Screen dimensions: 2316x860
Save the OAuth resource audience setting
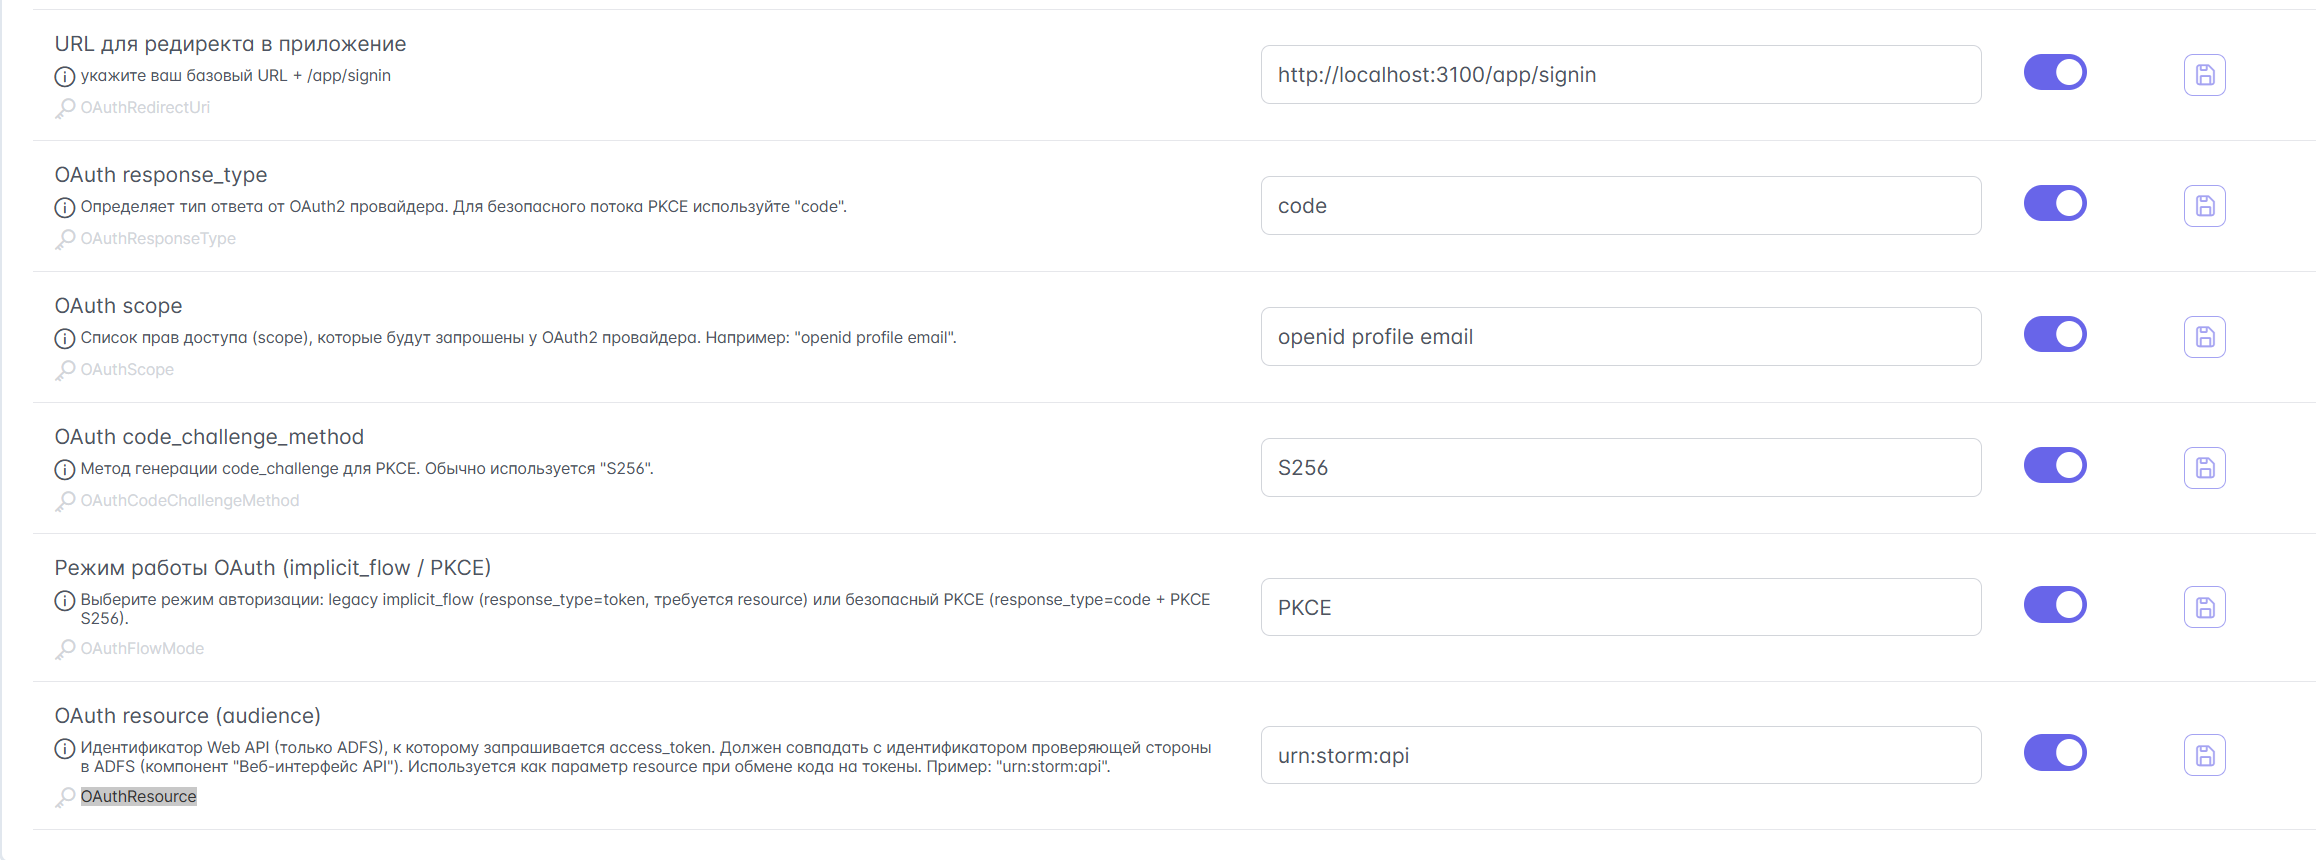2204,755
